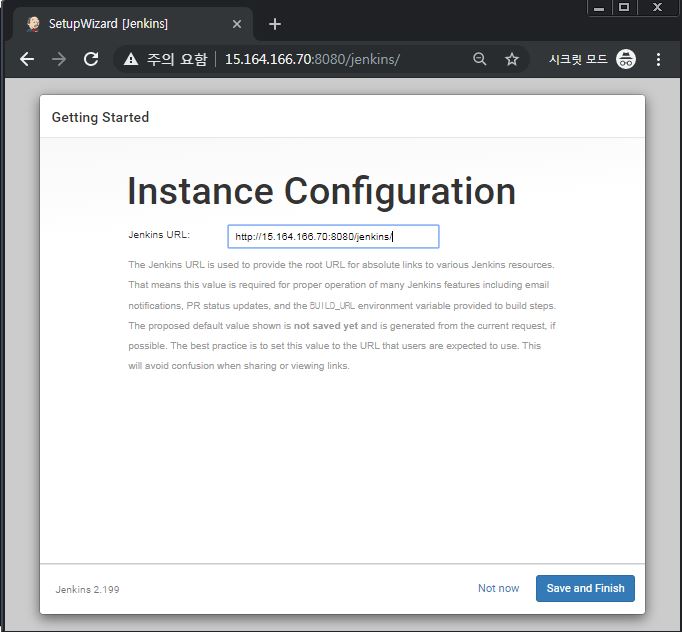Click Save and Finish button
The image size is (682, 632).
tap(585, 588)
